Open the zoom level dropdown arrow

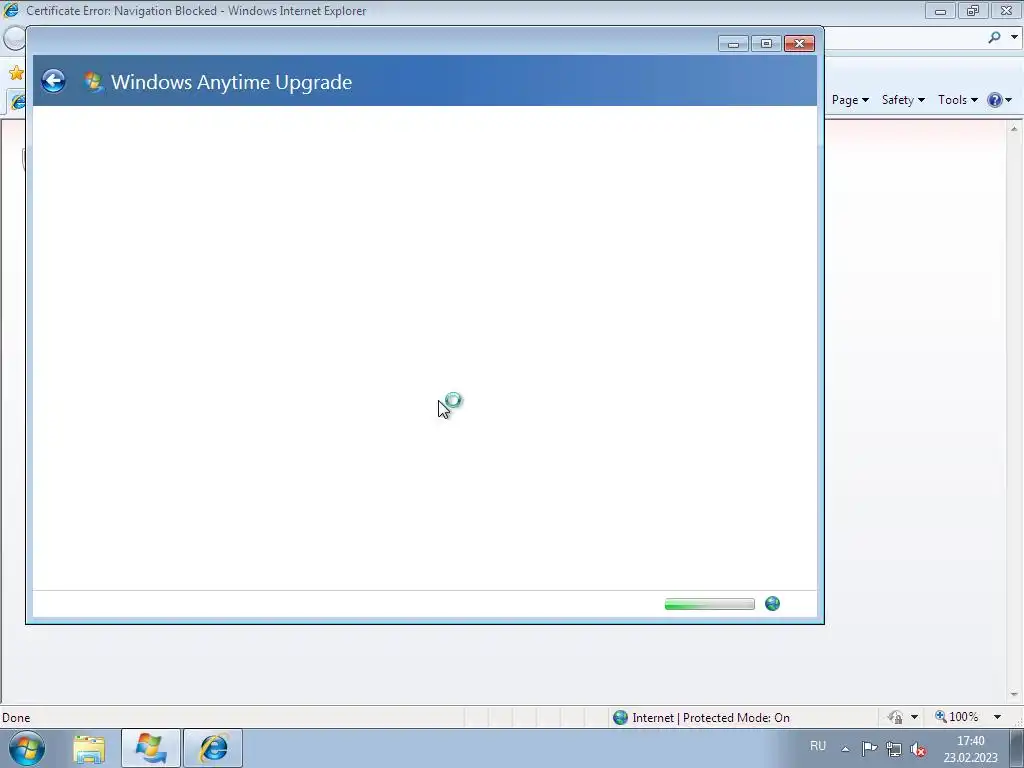tap(997, 717)
